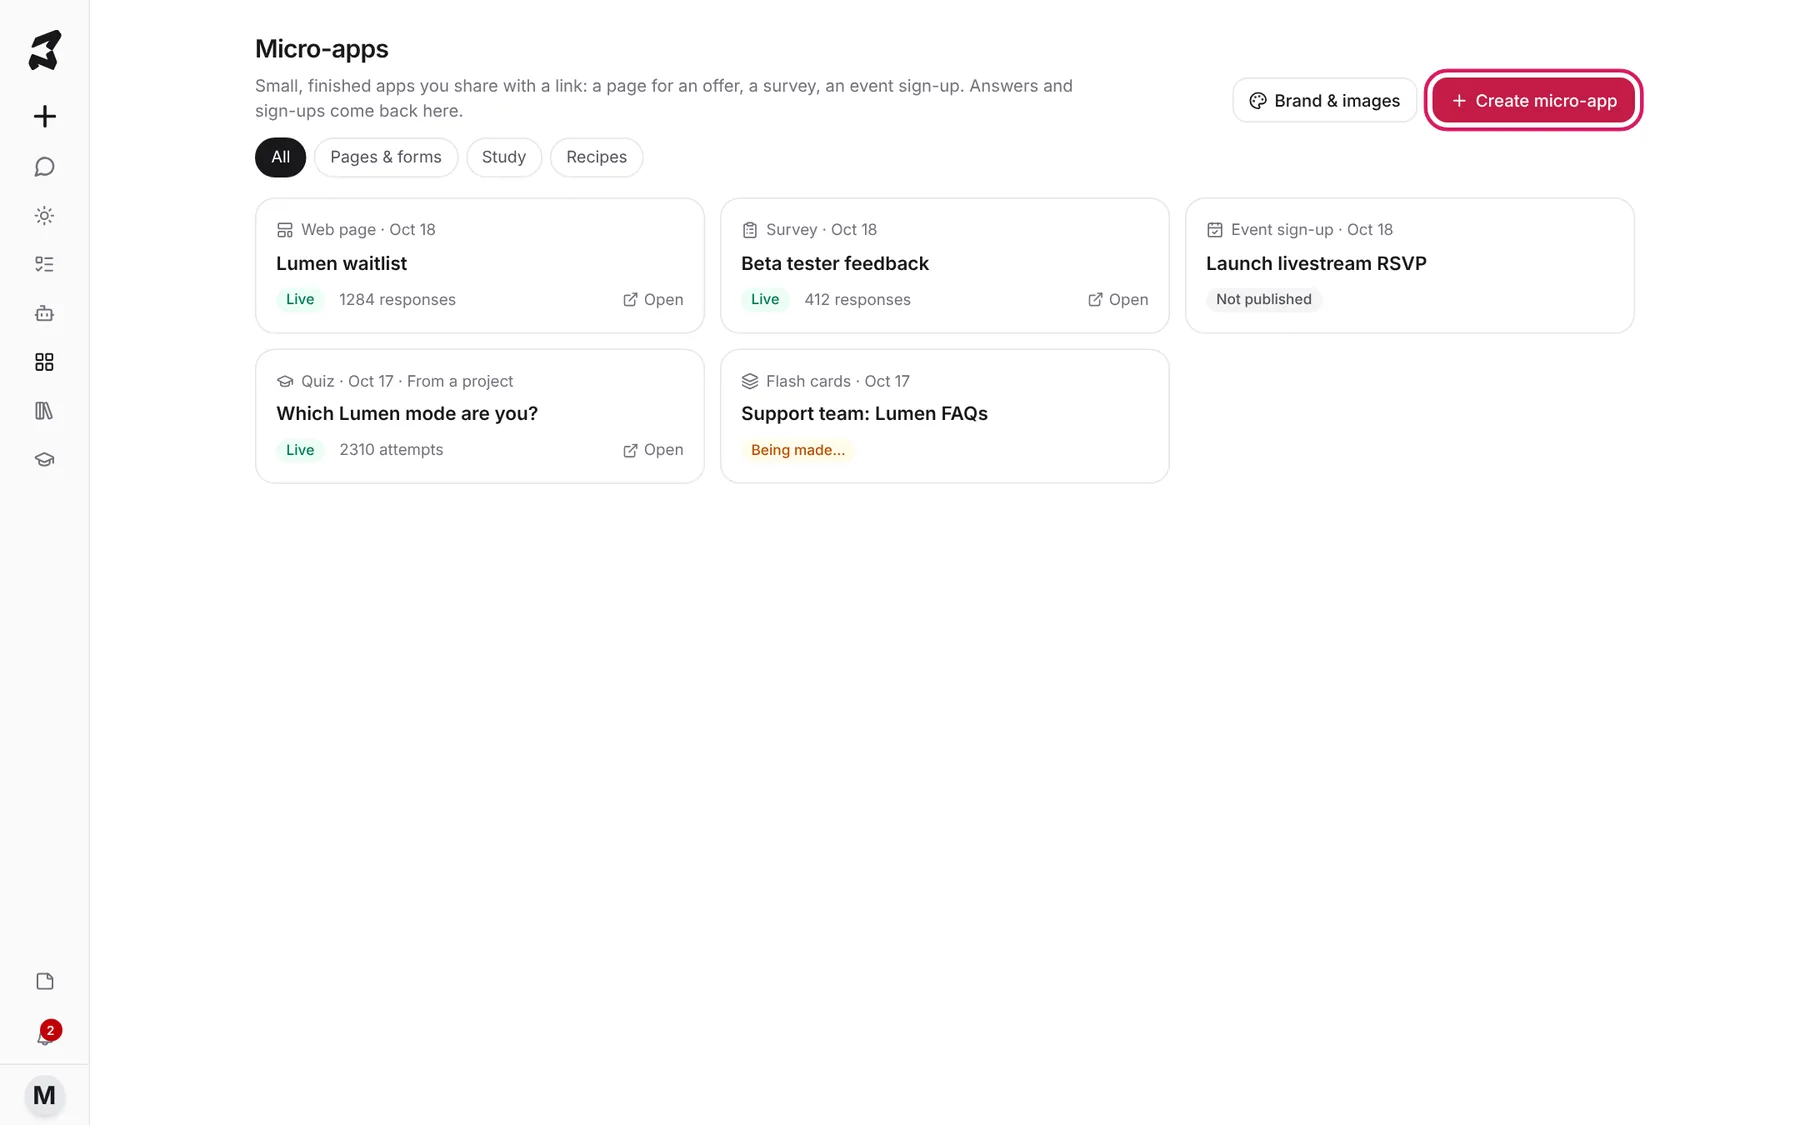The height and width of the screenshot is (1125, 1800).
Task: Click the graduation cap icon in sidebar
Action: 44,460
